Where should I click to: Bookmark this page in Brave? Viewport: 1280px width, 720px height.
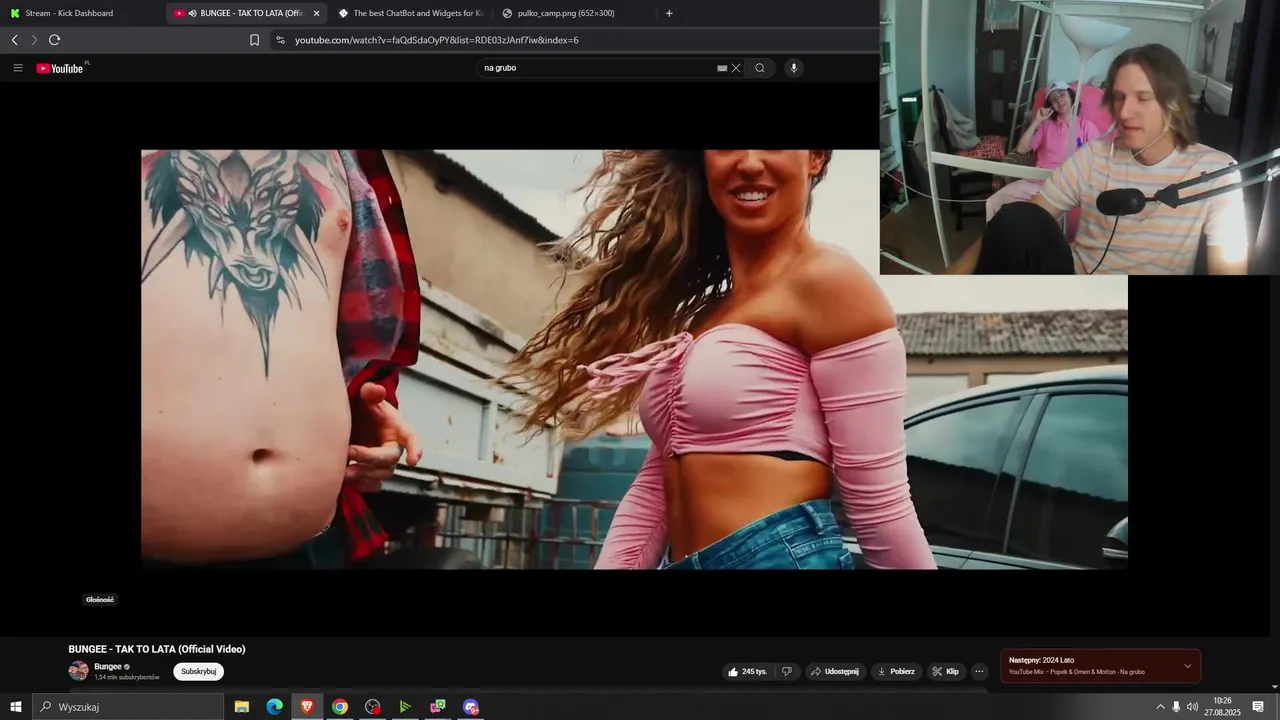coord(254,40)
